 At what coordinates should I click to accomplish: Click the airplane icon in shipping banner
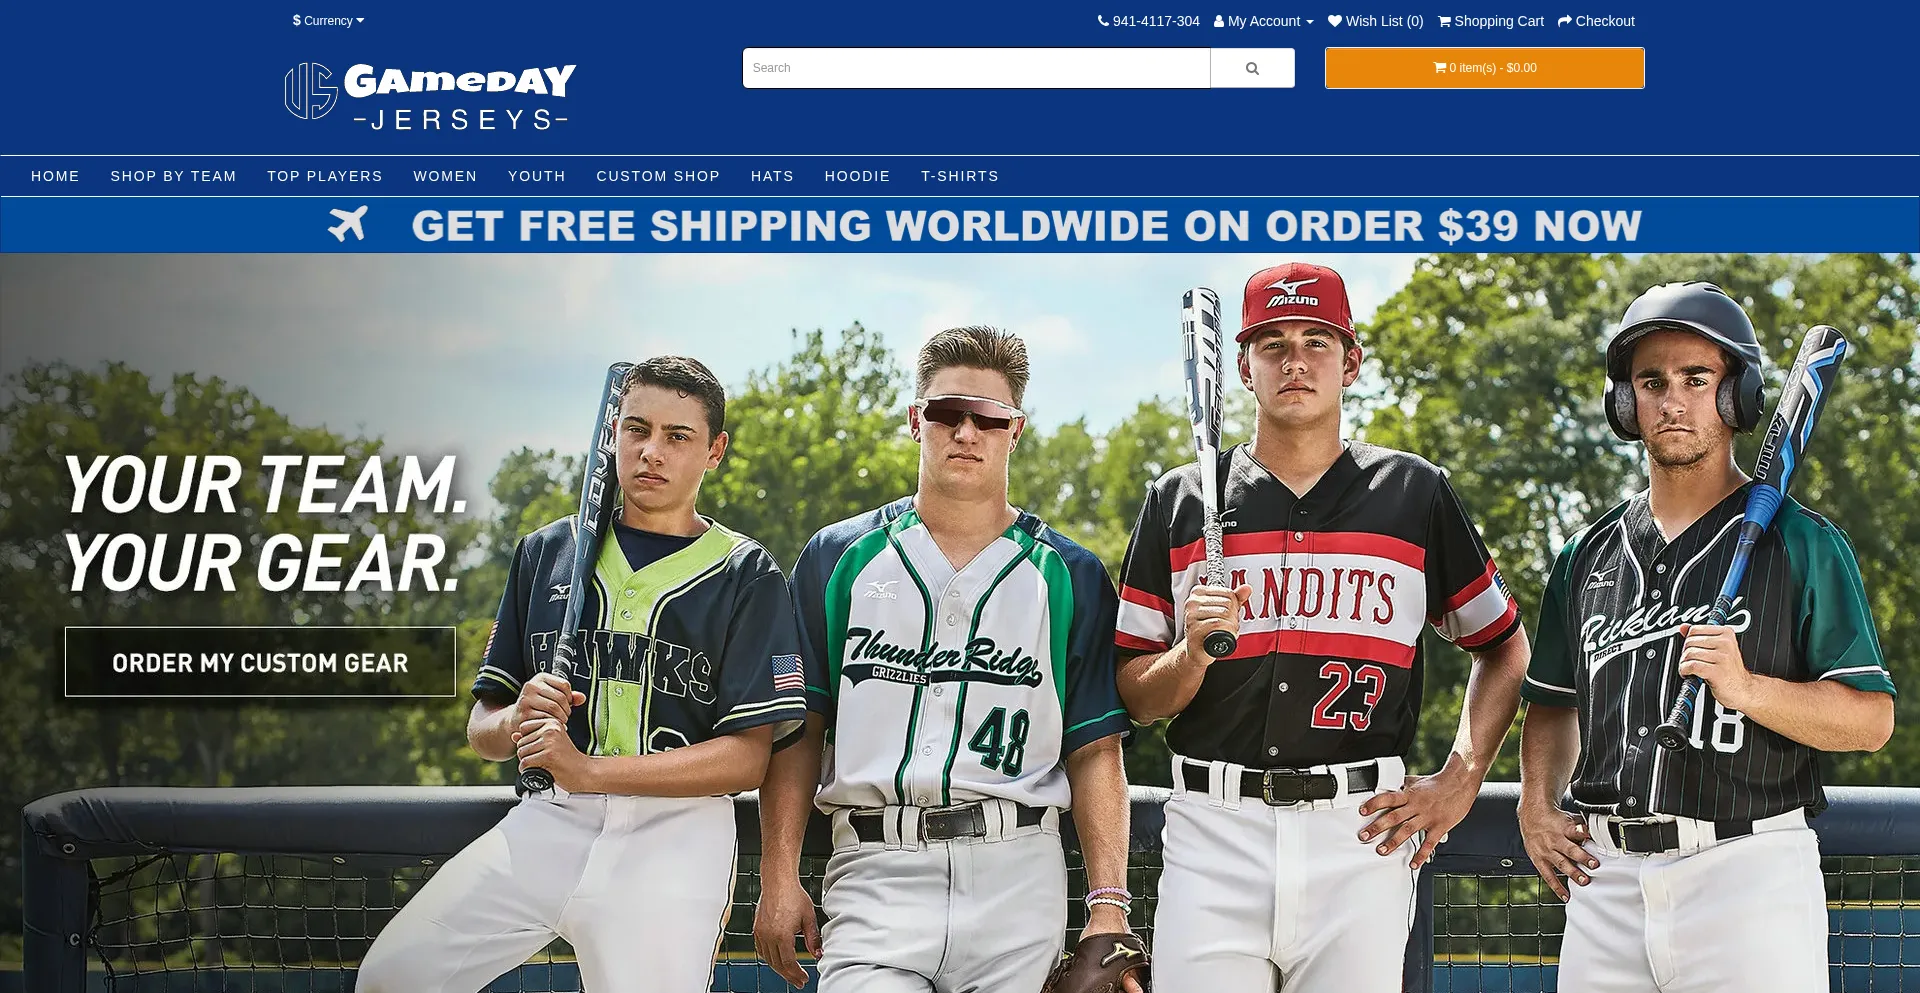coord(348,224)
